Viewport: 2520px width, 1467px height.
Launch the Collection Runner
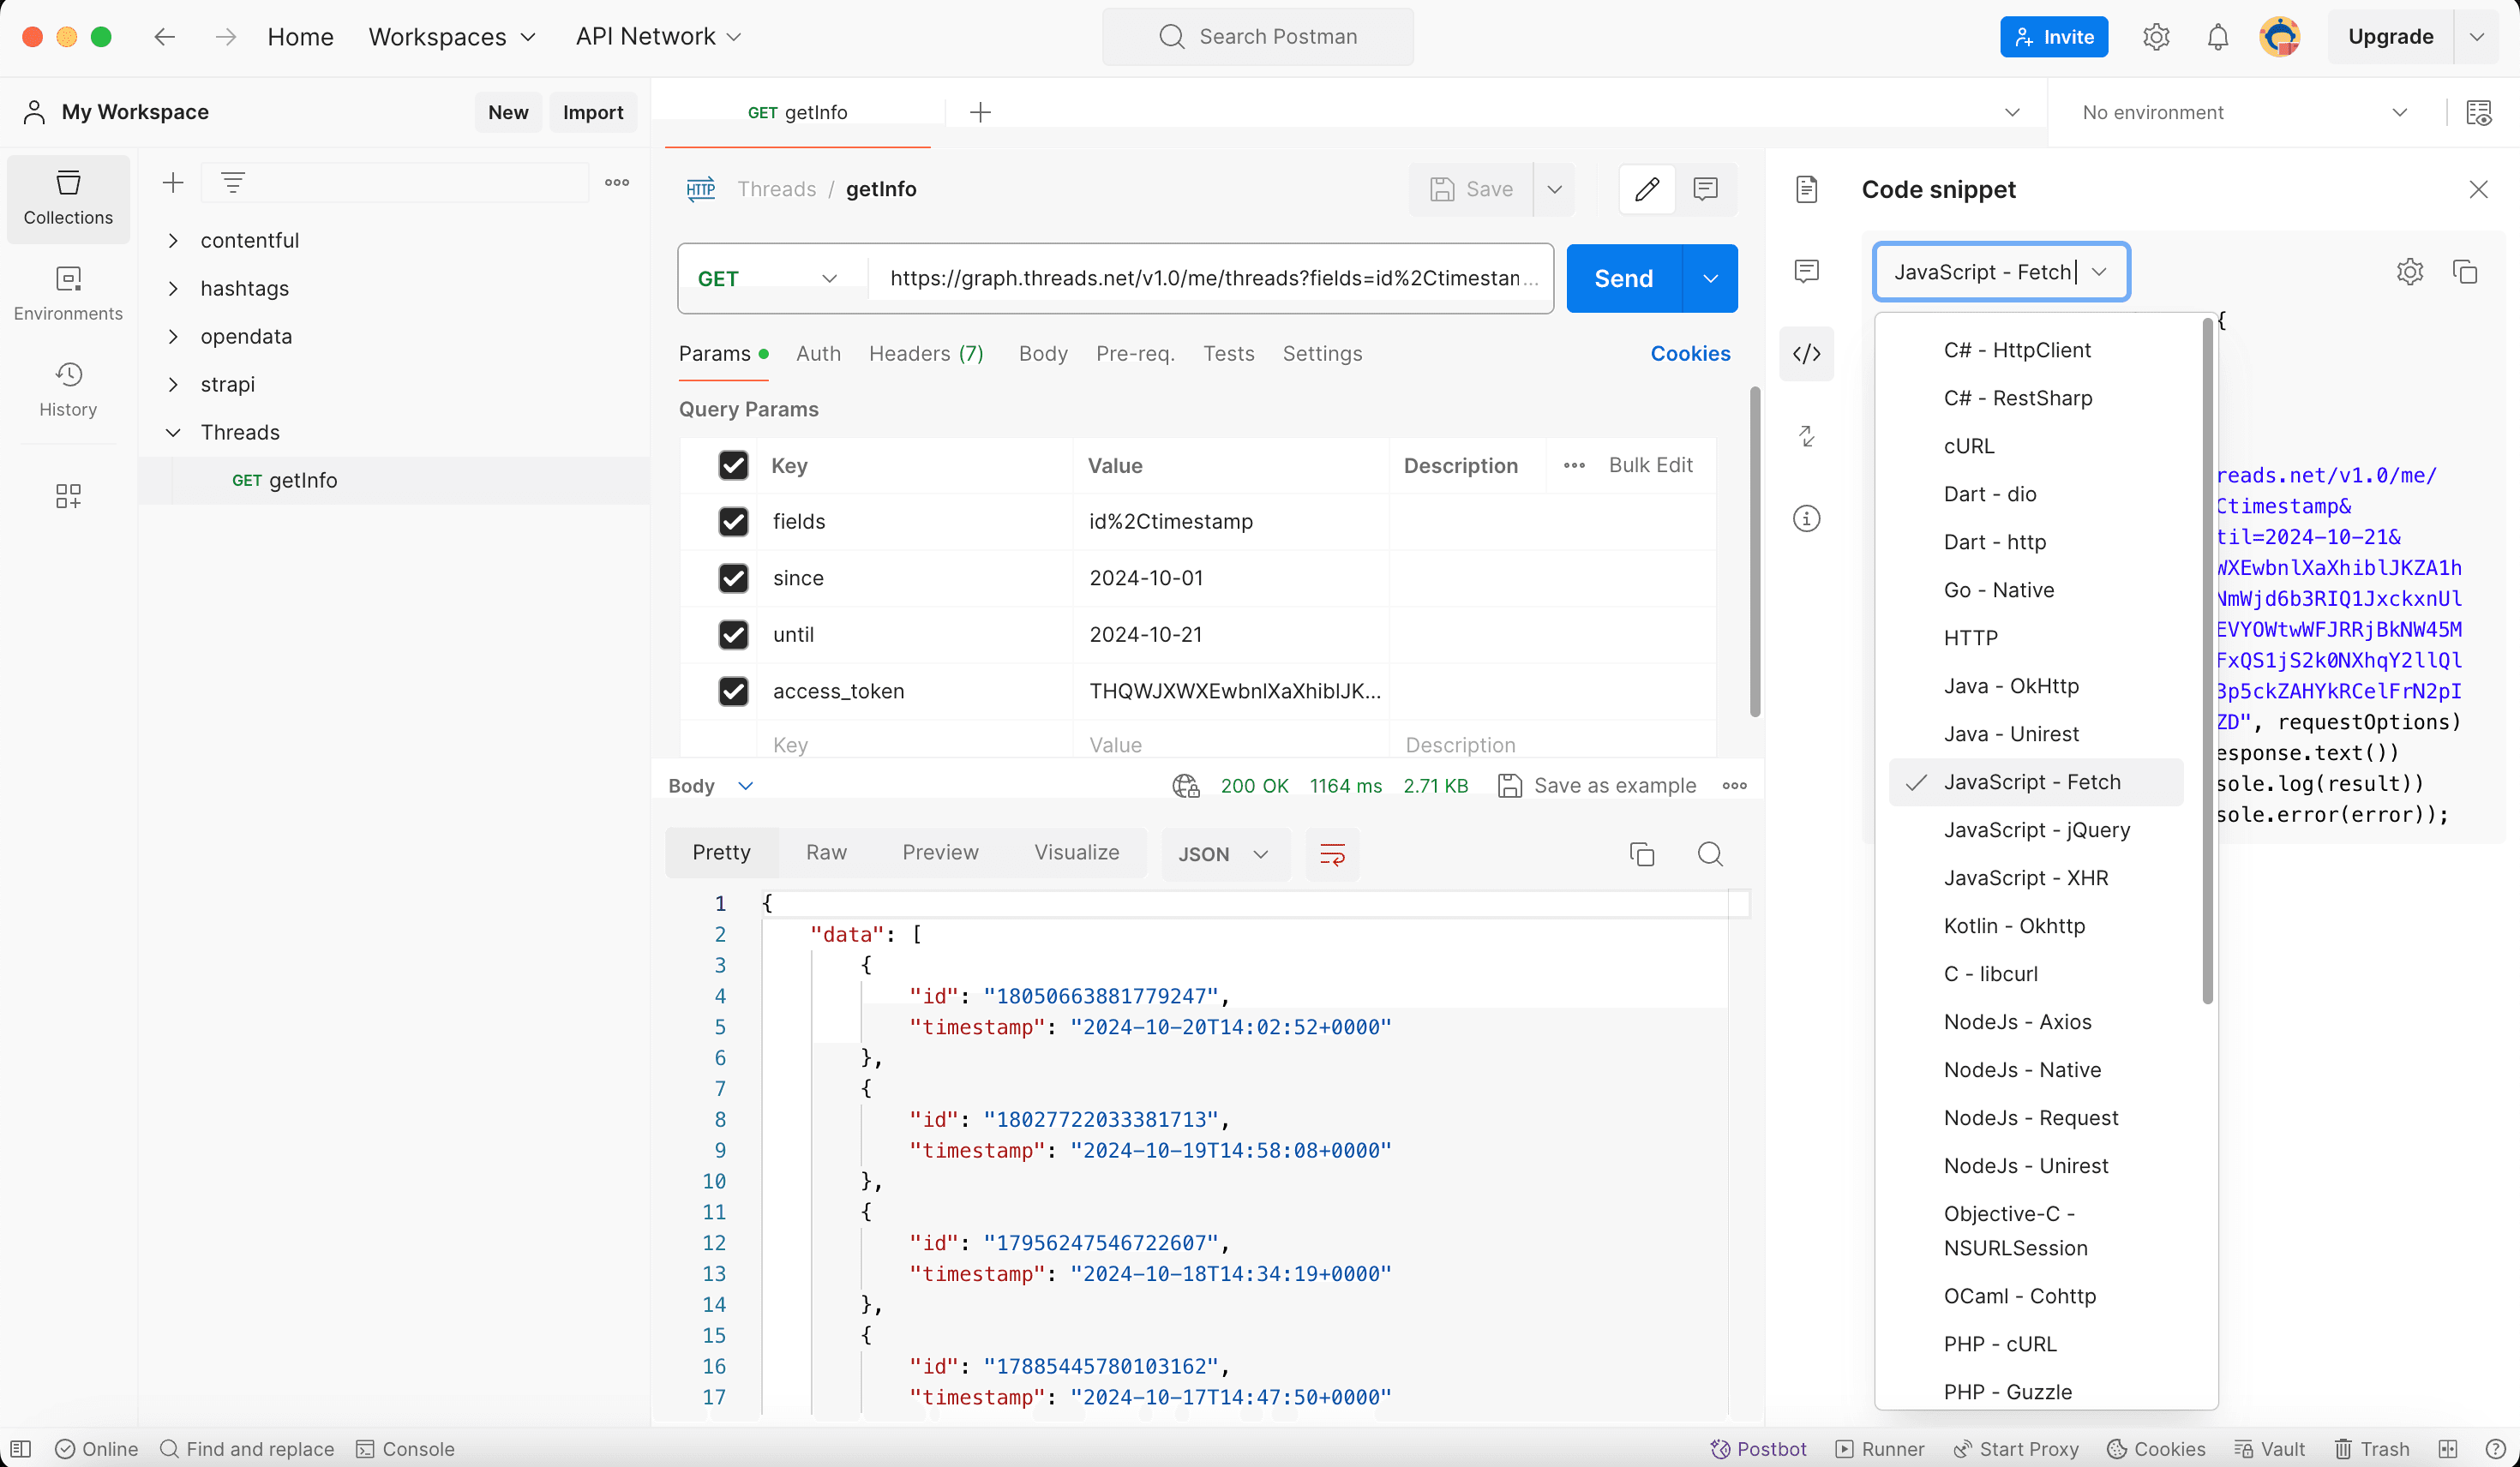click(1879, 1448)
